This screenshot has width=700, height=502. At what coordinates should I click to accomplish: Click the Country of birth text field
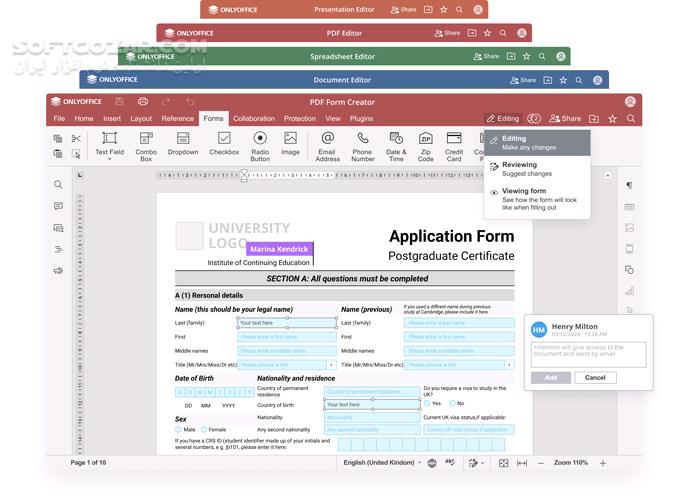372,405
